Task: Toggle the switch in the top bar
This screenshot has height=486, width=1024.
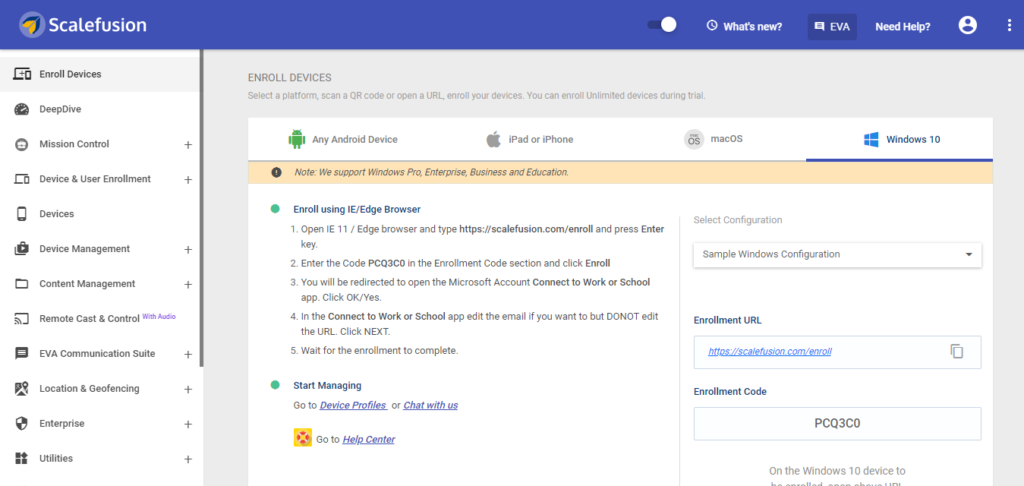Action: click(662, 25)
